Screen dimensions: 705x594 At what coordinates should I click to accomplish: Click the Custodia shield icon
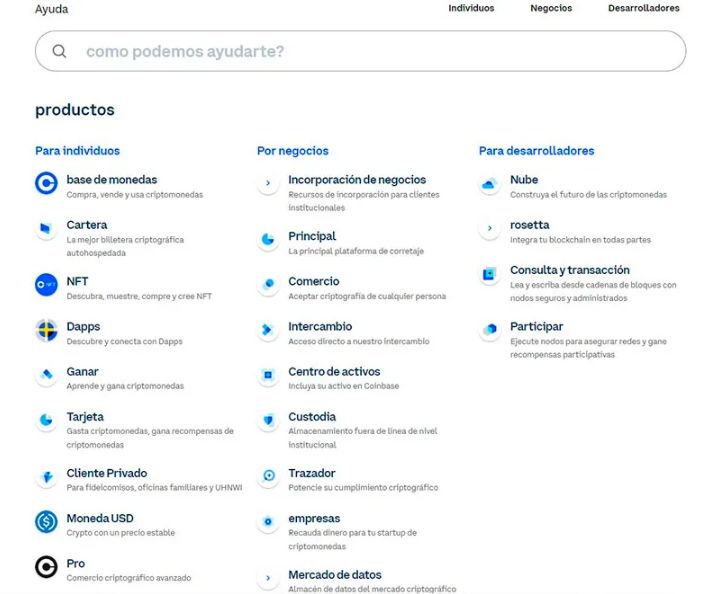(x=268, y=421)
